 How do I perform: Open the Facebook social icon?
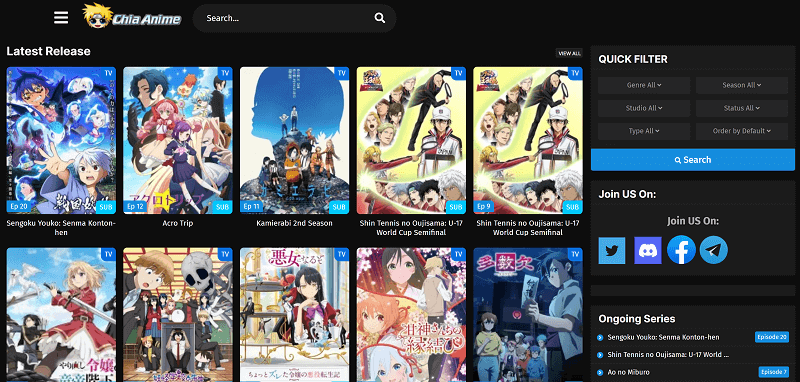681,250
